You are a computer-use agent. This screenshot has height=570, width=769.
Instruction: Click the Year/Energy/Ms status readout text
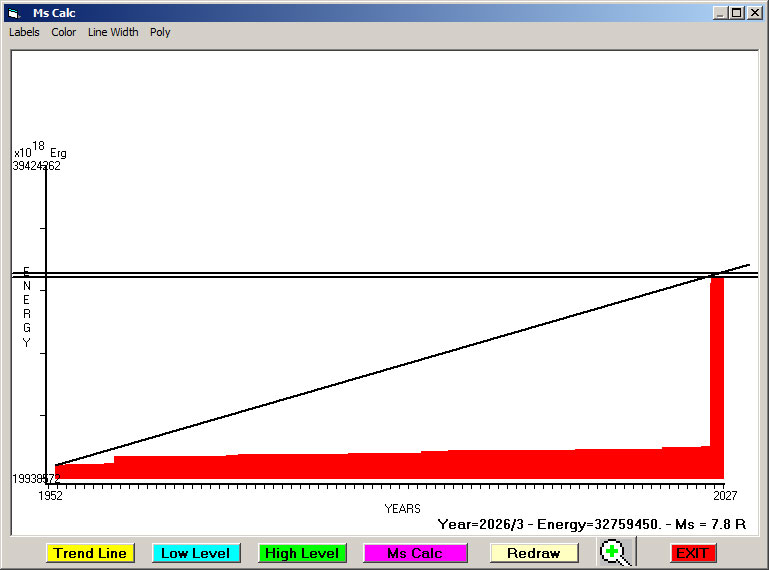tap(596, 523)
